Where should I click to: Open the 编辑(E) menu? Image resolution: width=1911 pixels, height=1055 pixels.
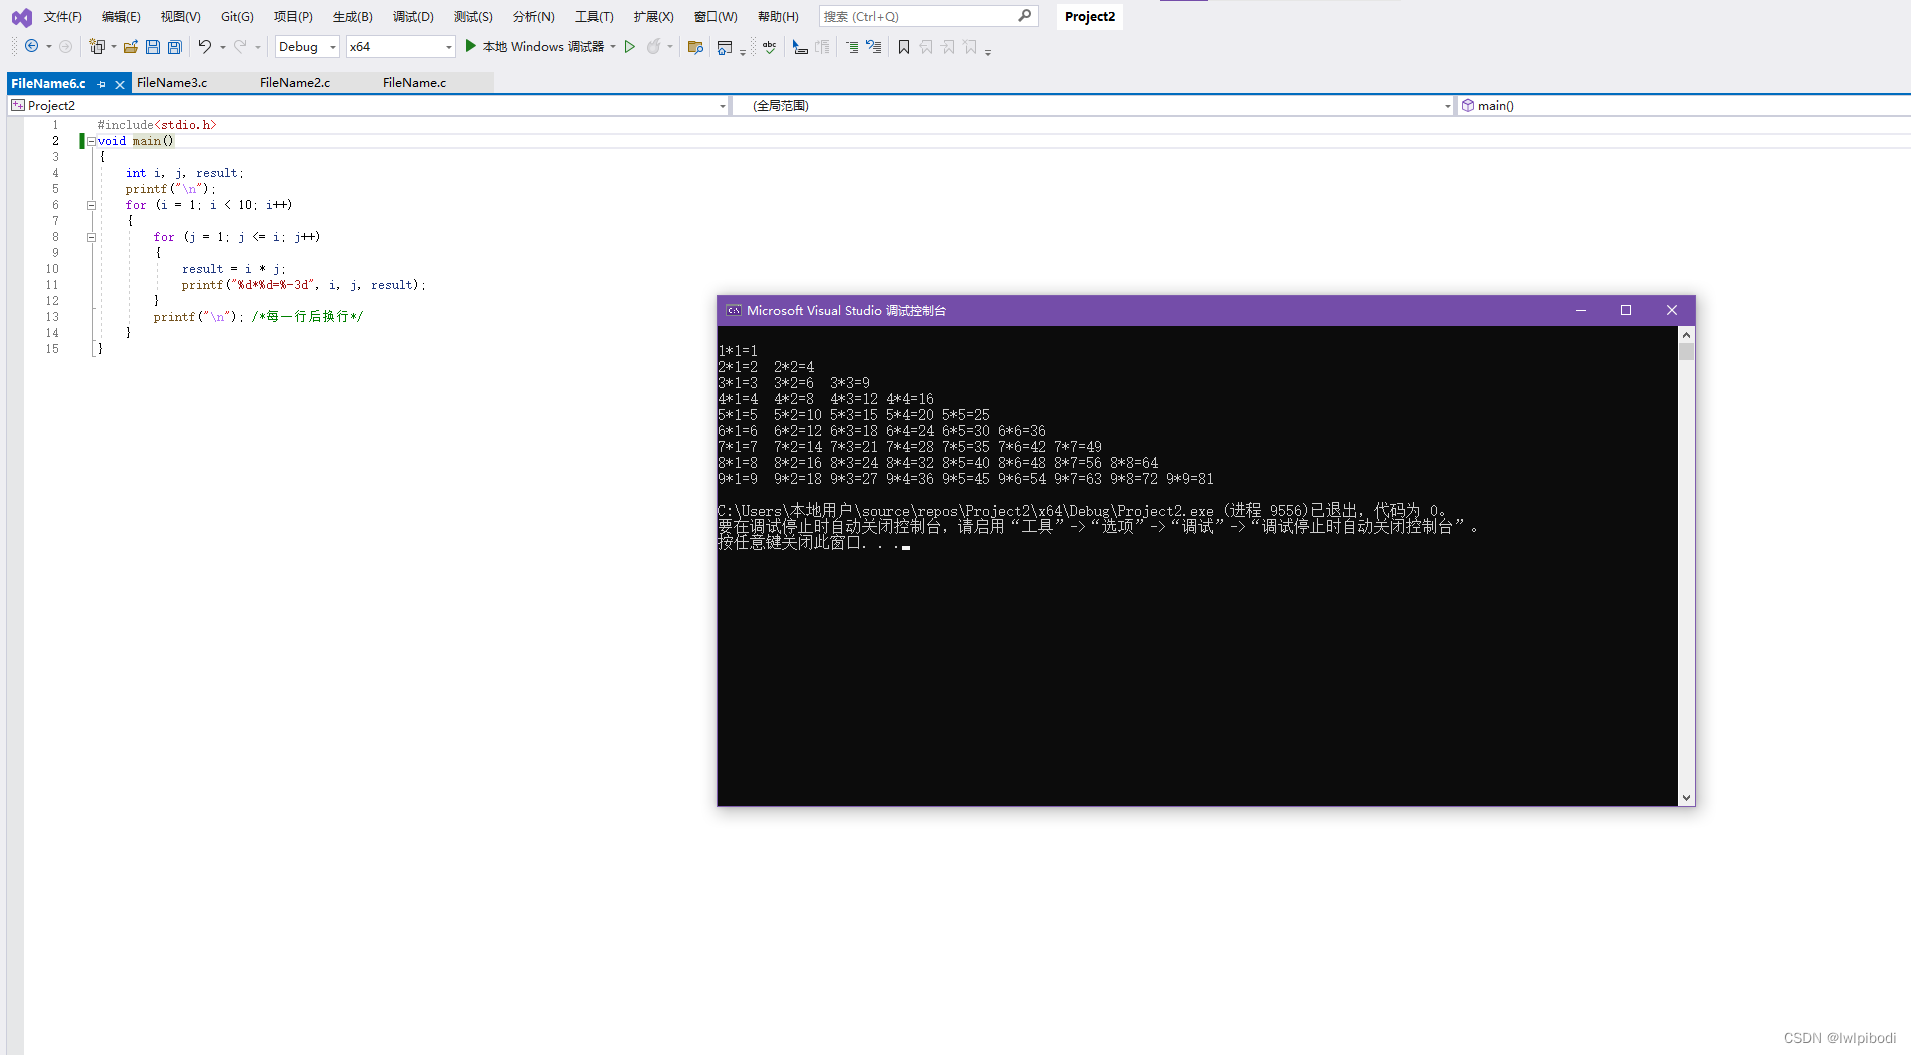(x=121, y=17)
